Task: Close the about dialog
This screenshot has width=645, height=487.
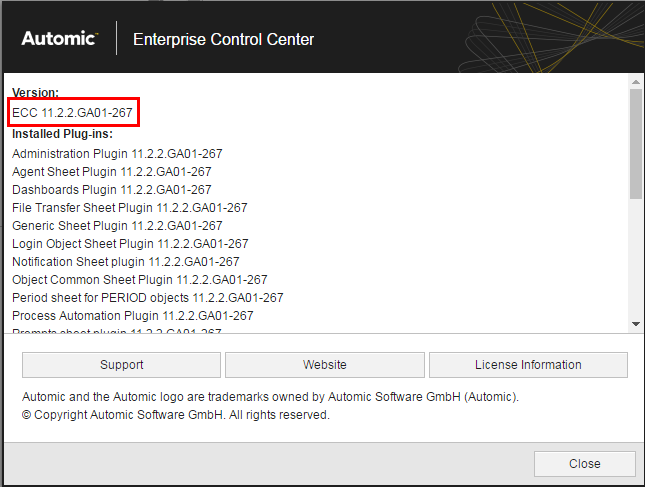Action: (x=585, y=464)
